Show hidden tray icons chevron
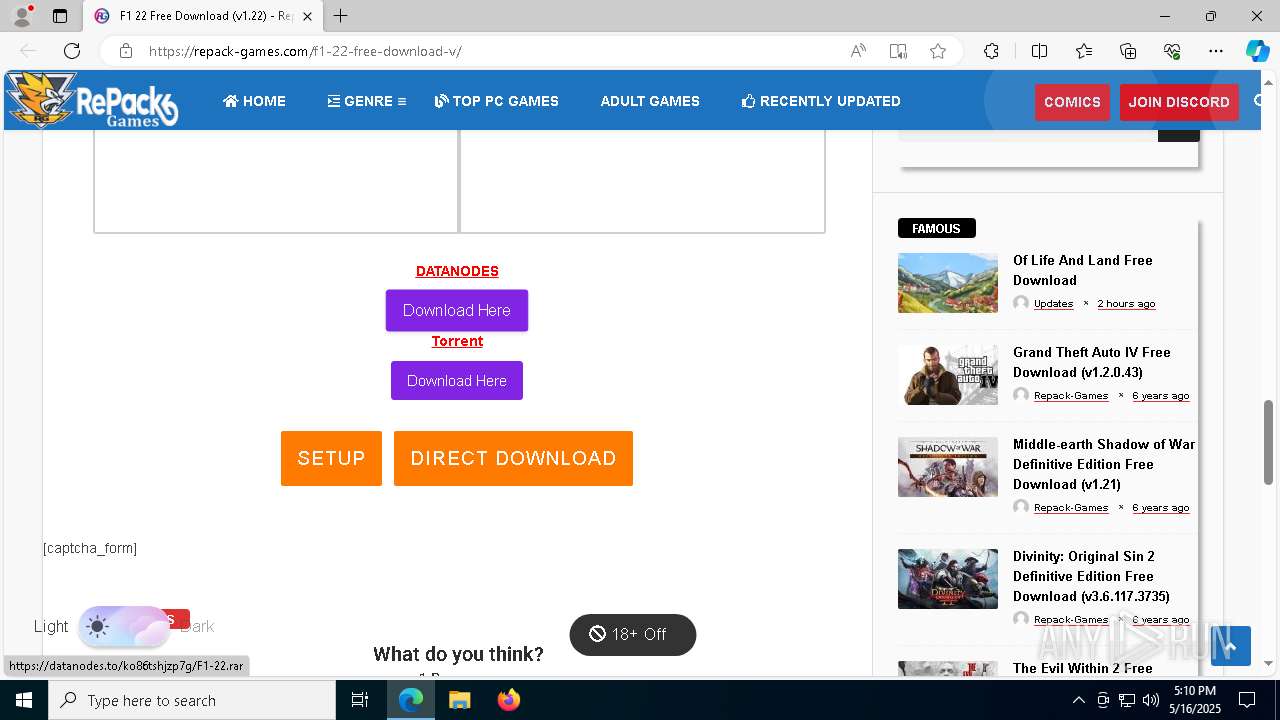Screen dimensions: 1280x720 [1079, 700]
